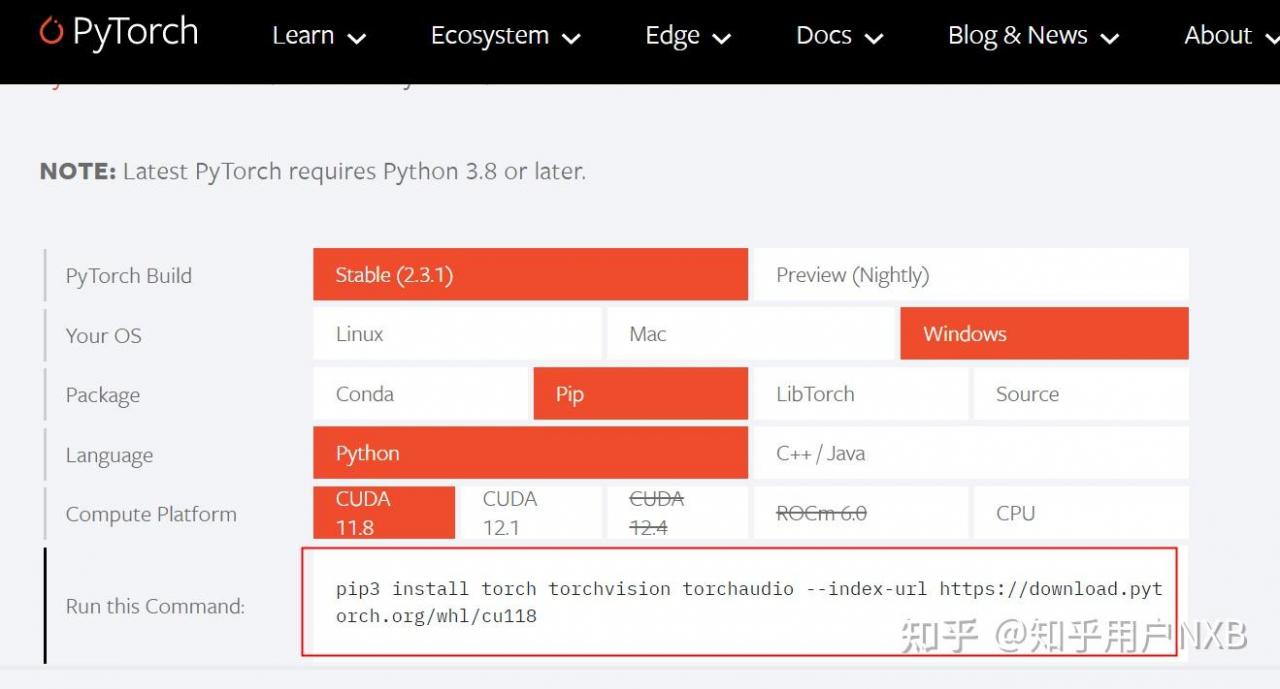The width and height of the screenshot is (1280, 689).
Task: Choose Linux as your OS
Action: pos(457,334)
